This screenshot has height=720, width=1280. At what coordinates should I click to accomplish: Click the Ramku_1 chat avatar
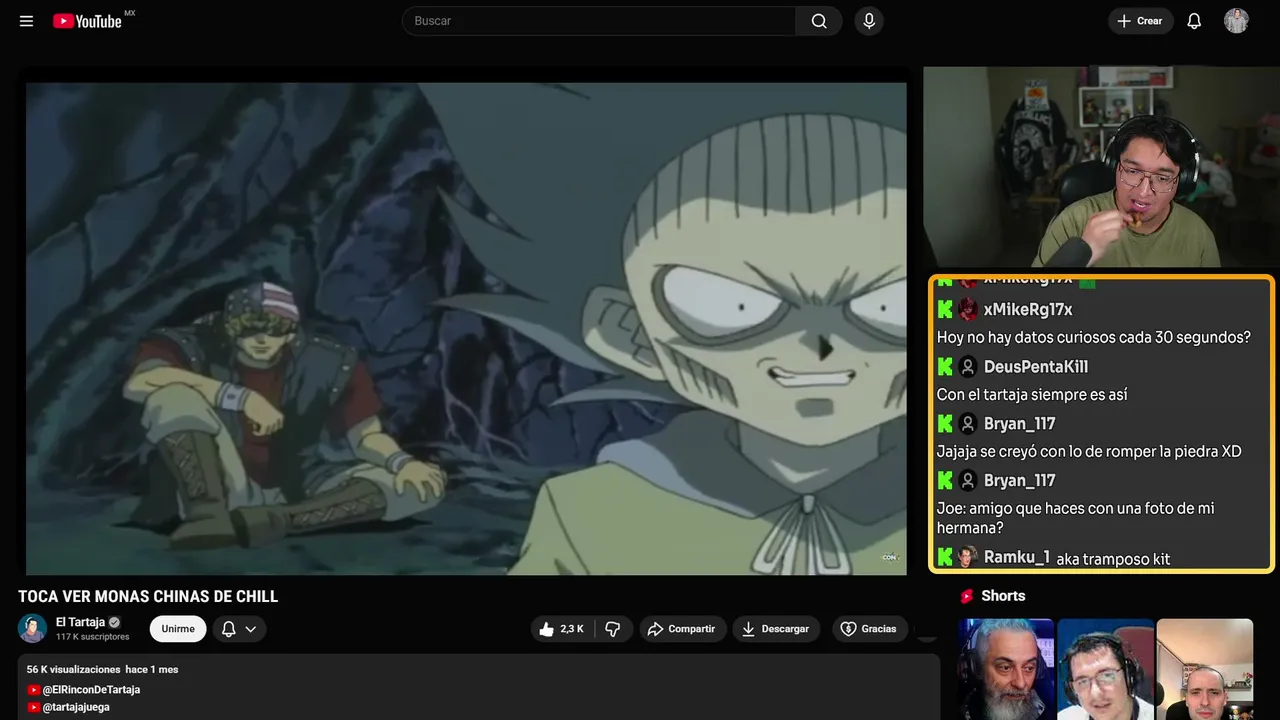(968, 557)
